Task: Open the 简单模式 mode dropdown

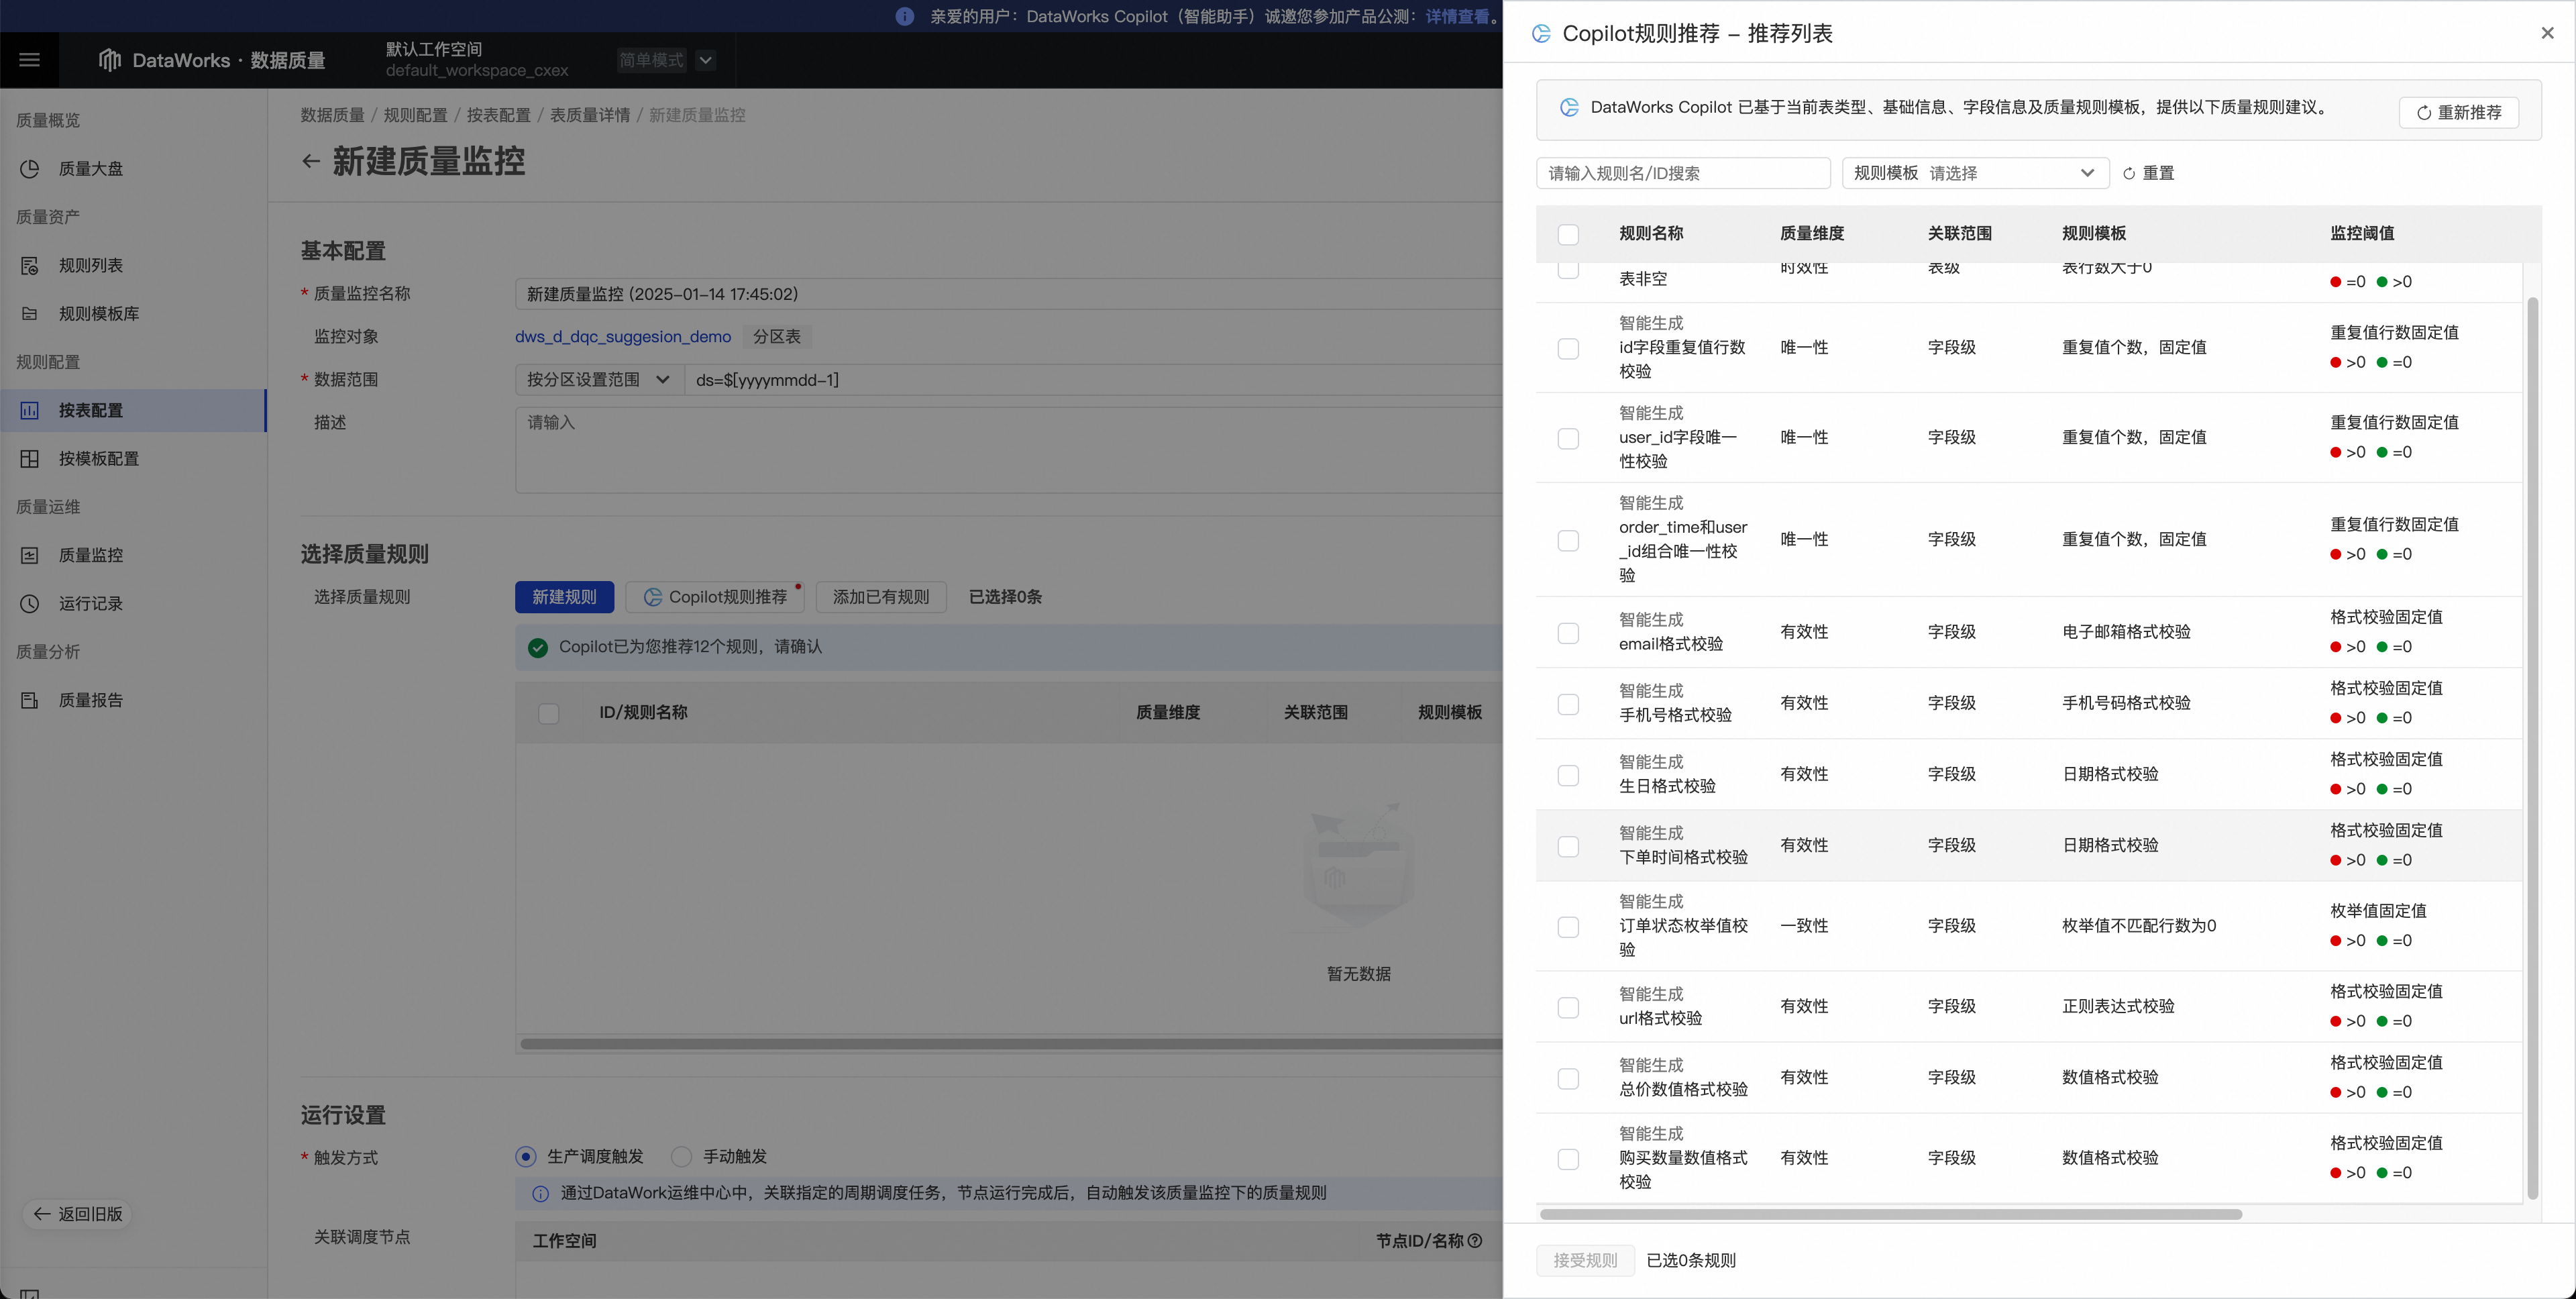Action: (705, 60)
